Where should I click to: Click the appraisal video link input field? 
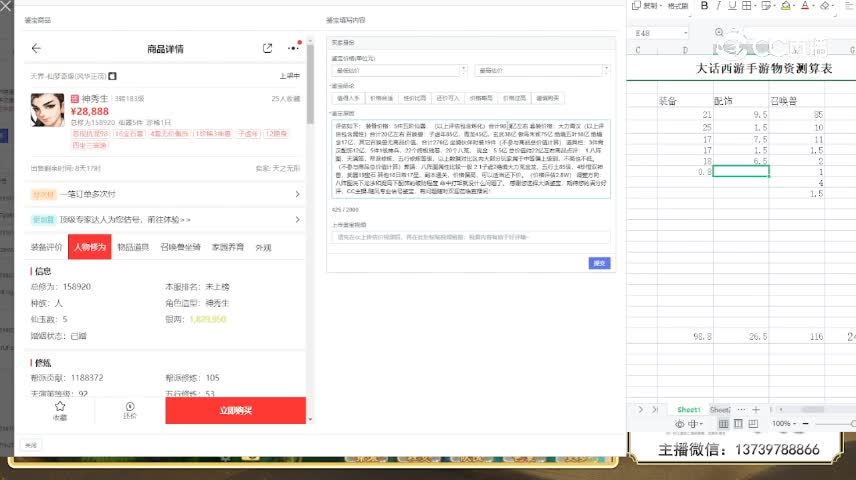click(470, 238)
